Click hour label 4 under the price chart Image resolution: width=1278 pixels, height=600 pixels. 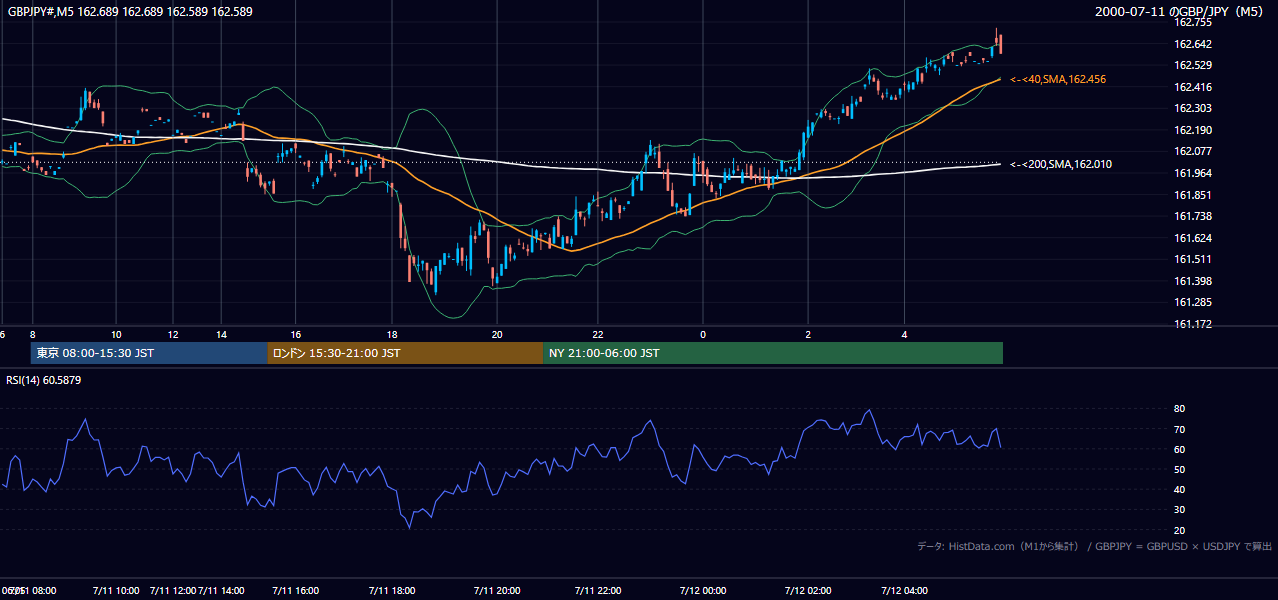[x=905, y=334]
